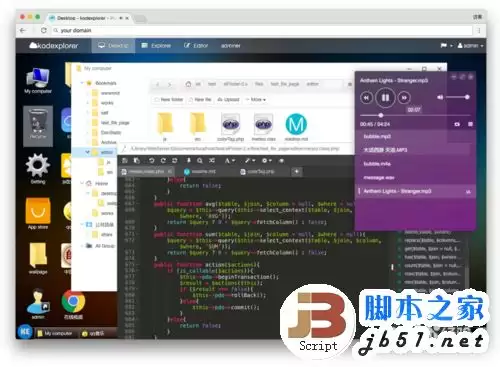
Task: Click the Save all icon in the editor toolbar
Action: point(137,161)
